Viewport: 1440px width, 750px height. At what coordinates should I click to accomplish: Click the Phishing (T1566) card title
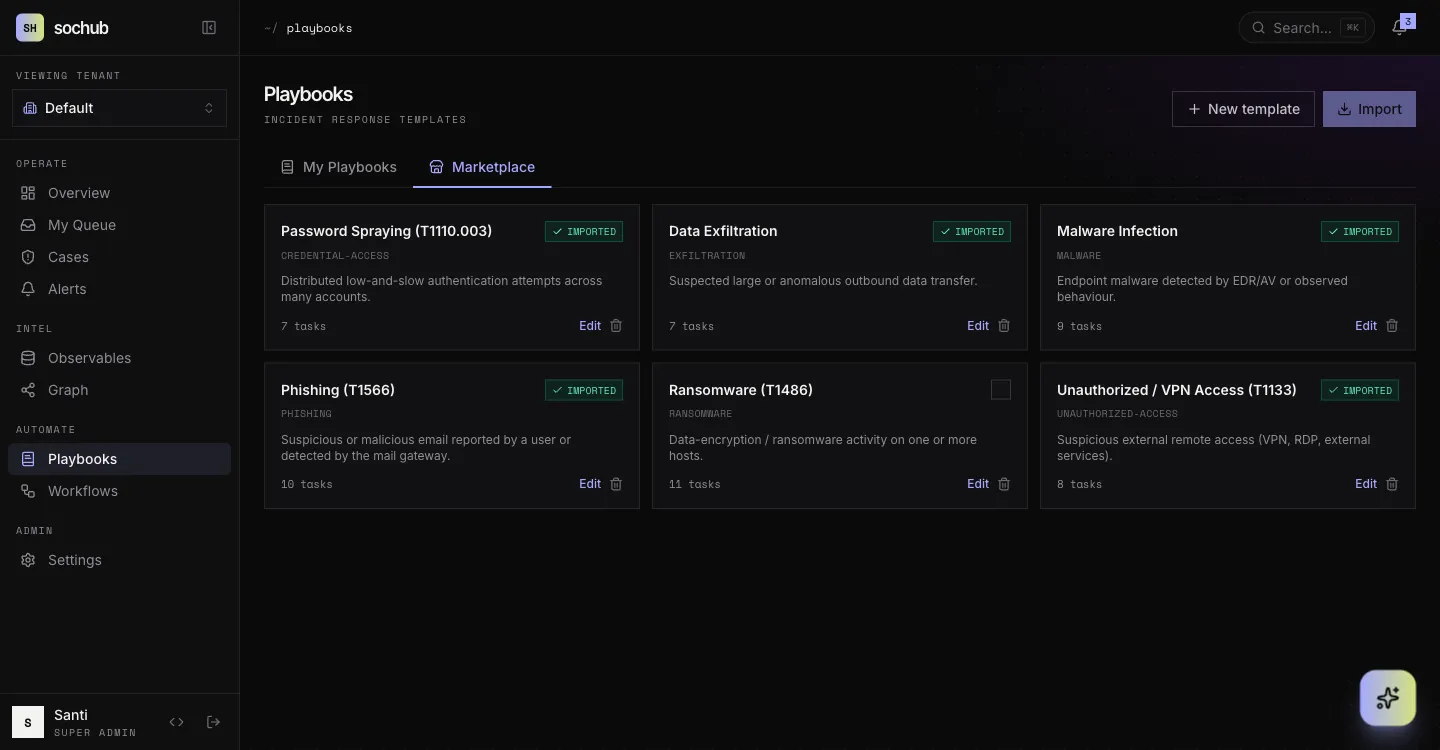pyautogui.click(x=338, y=390)
